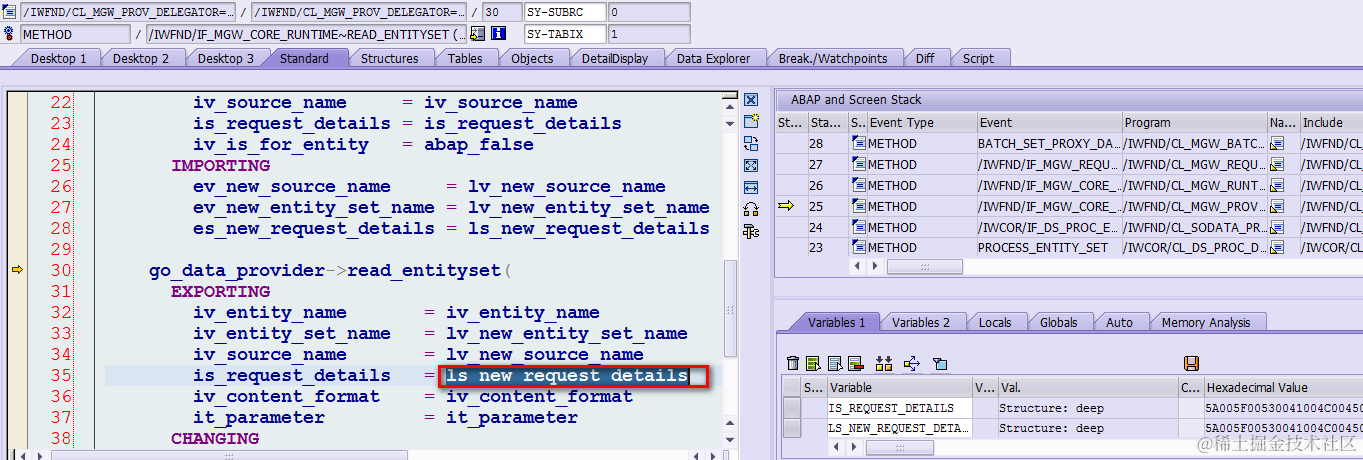The height and width of the screenshot is (460, 1363).
Task: Click the Variable column header
Action: pyautogui.click(x=898, y=387)
